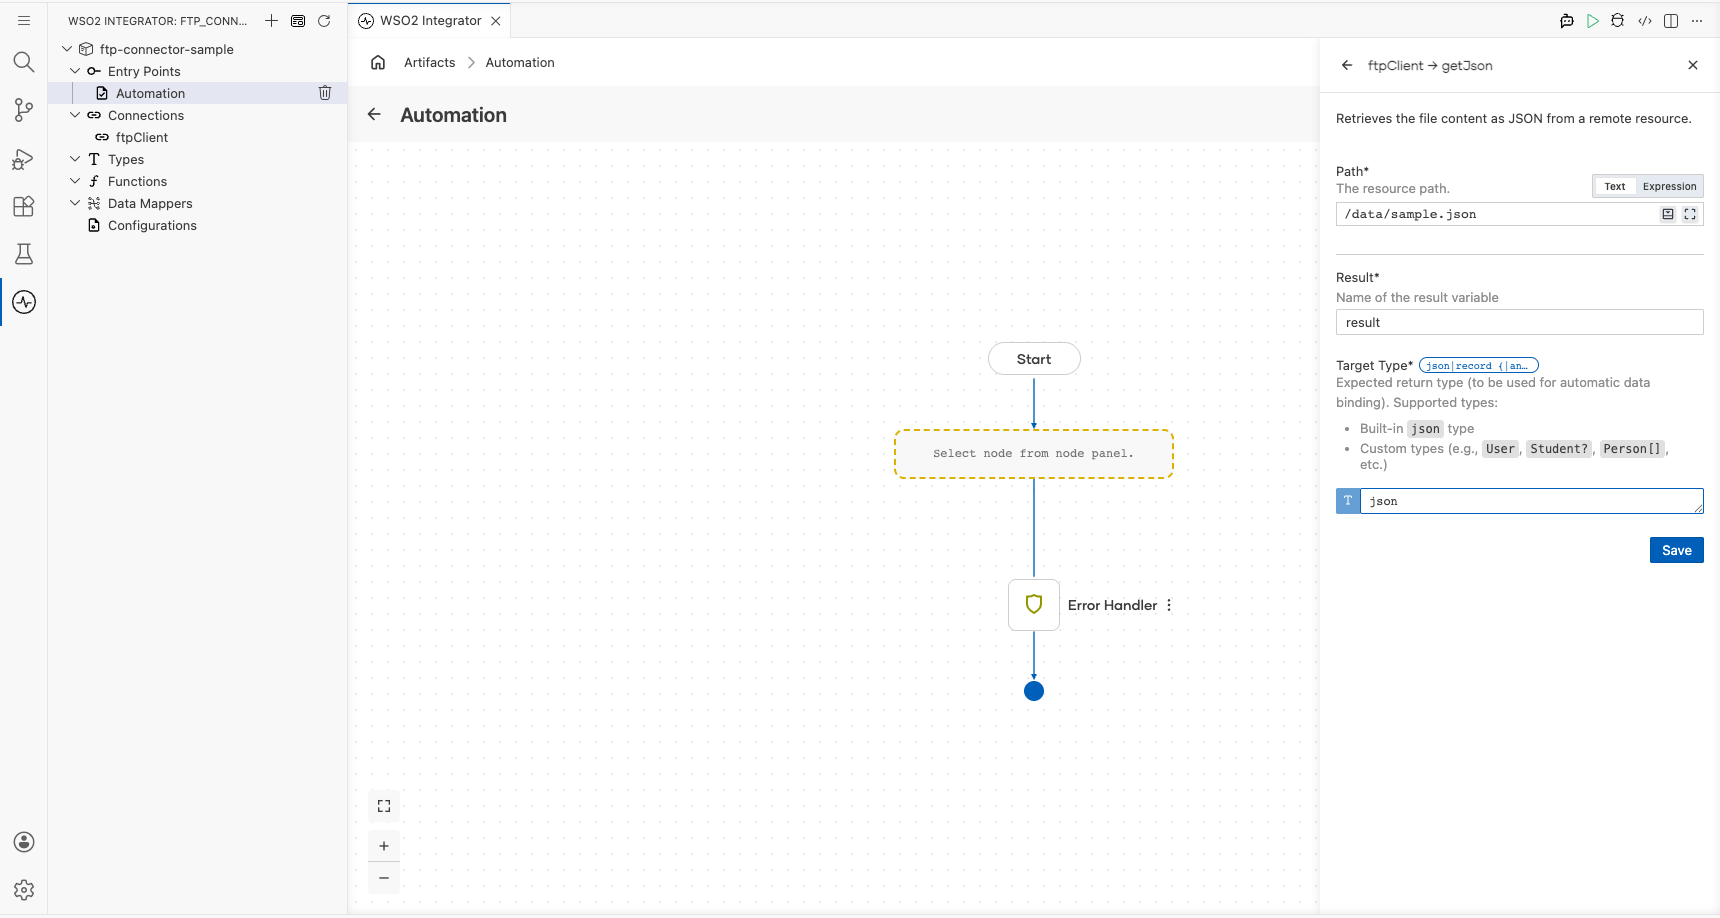
Task: Click the home icon in breadcrumb
Action: [378, 62]
